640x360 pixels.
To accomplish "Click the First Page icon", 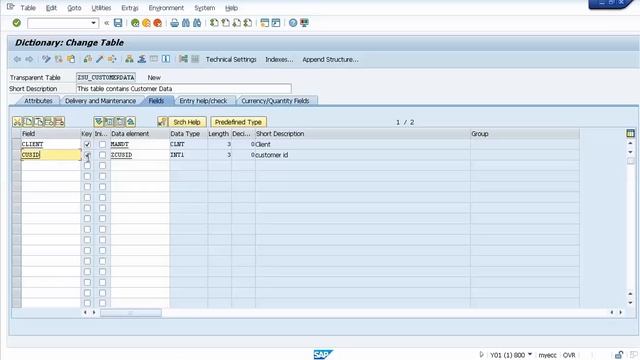I will coord(214,23).
